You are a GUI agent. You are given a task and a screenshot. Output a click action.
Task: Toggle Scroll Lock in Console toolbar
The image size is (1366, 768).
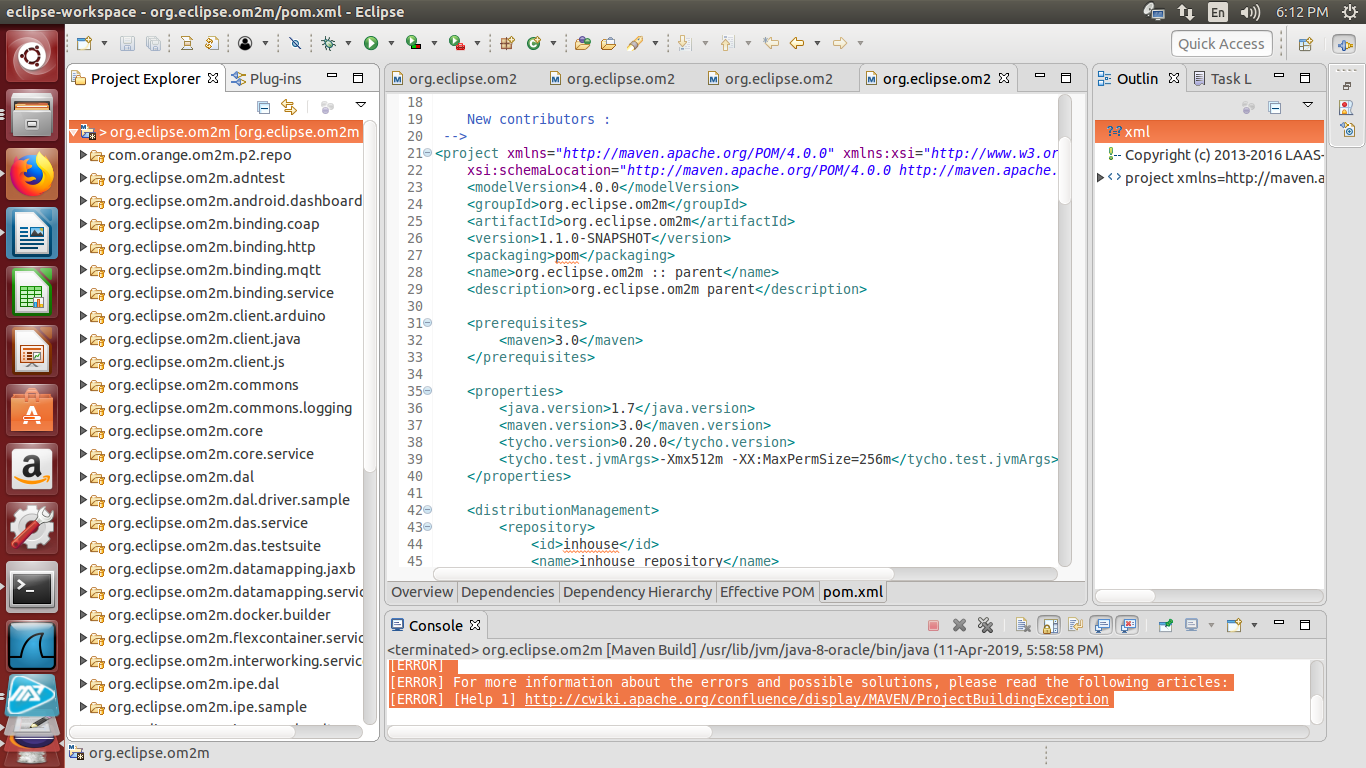point(1049,625)
